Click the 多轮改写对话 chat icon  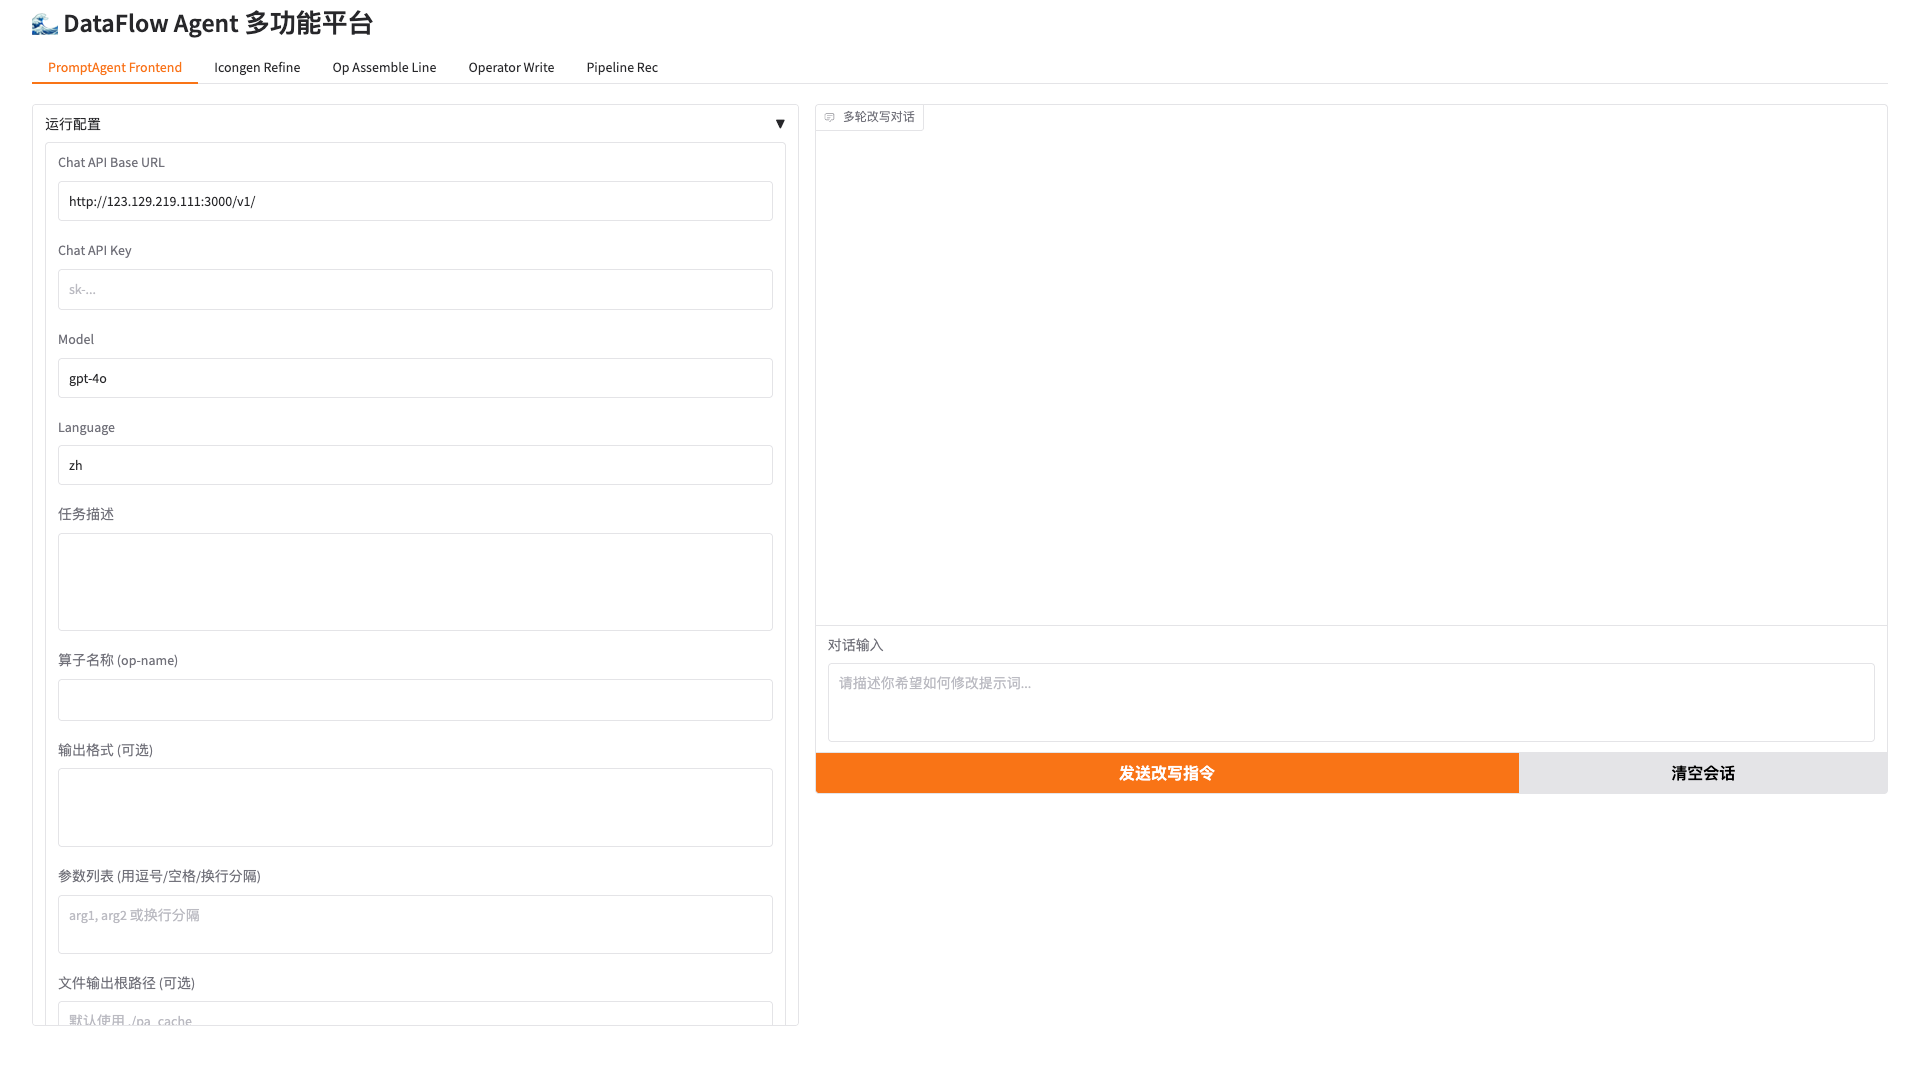pos(829,117)
